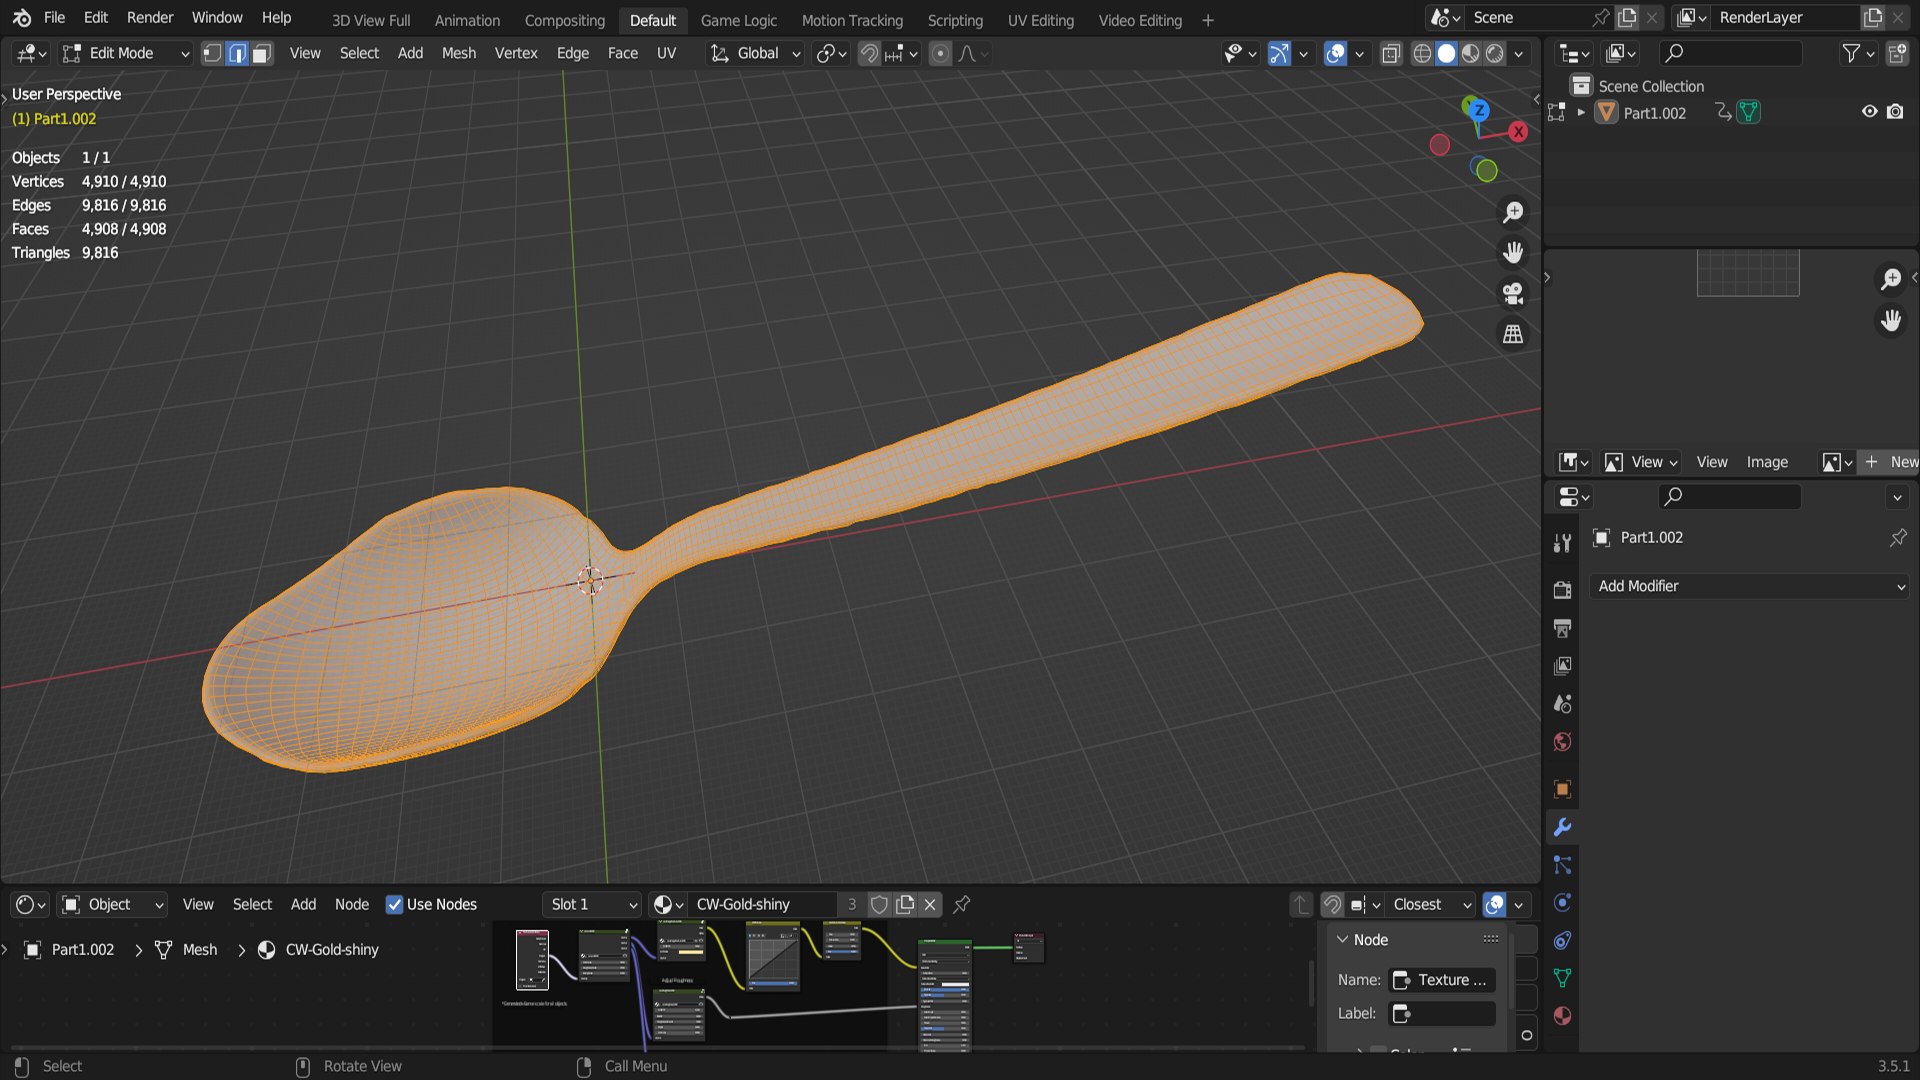Add a new workspace with plus button
Image resolution: width=1920 pixels, height=1080 pixels.
pyautogui.click(x=1208, y=20)
